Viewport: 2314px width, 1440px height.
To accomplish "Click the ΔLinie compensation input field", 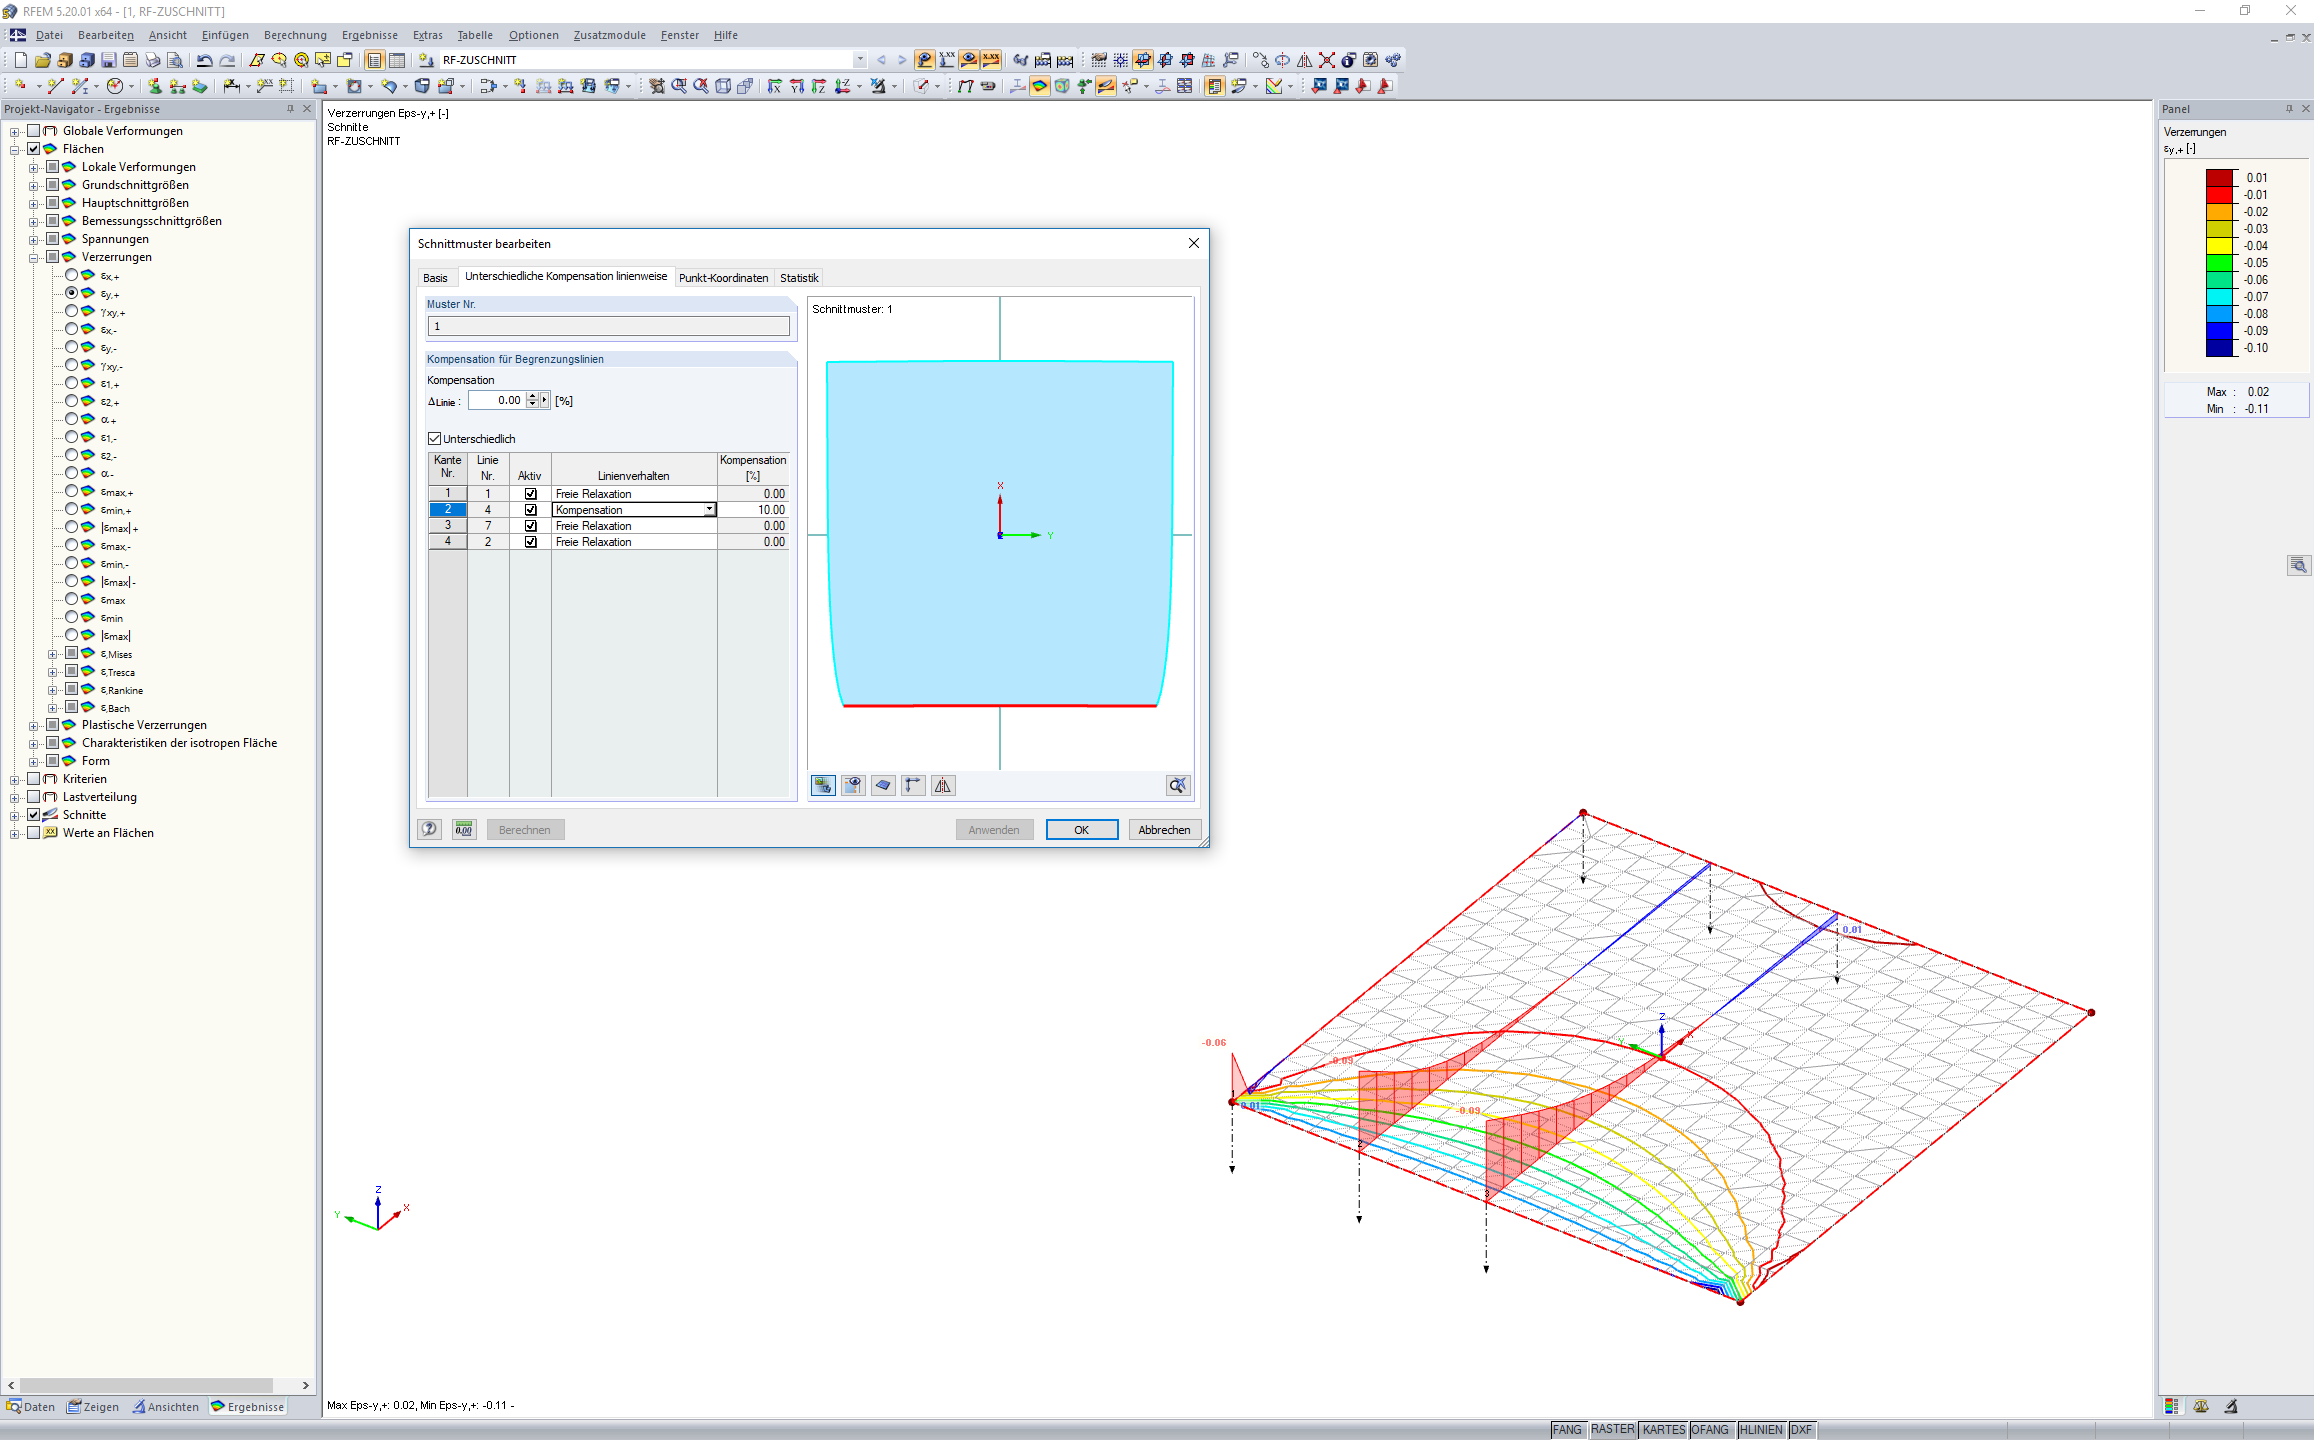I will (x=497, y=400).
